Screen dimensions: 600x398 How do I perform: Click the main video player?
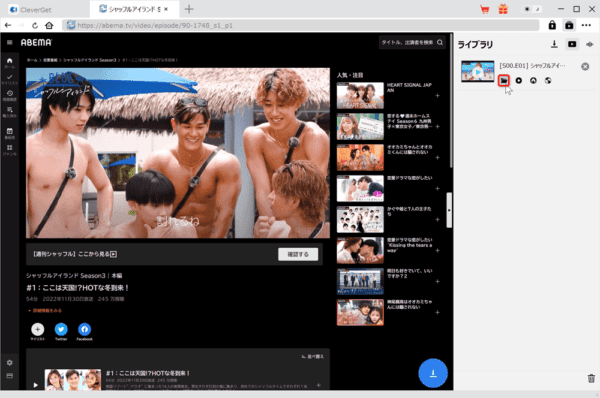178,153
